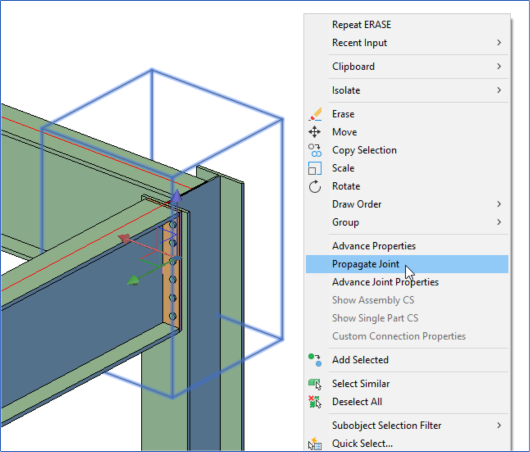Click the blue upward Z-axis gizmo arrow
The image size is (530, 452).
(x=176, y=197)
